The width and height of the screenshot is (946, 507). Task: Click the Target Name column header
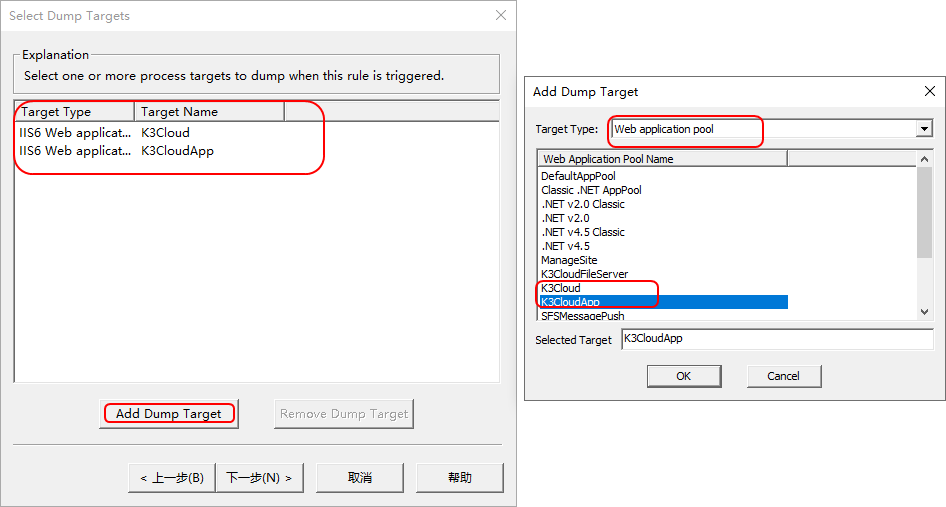(209, 112)
